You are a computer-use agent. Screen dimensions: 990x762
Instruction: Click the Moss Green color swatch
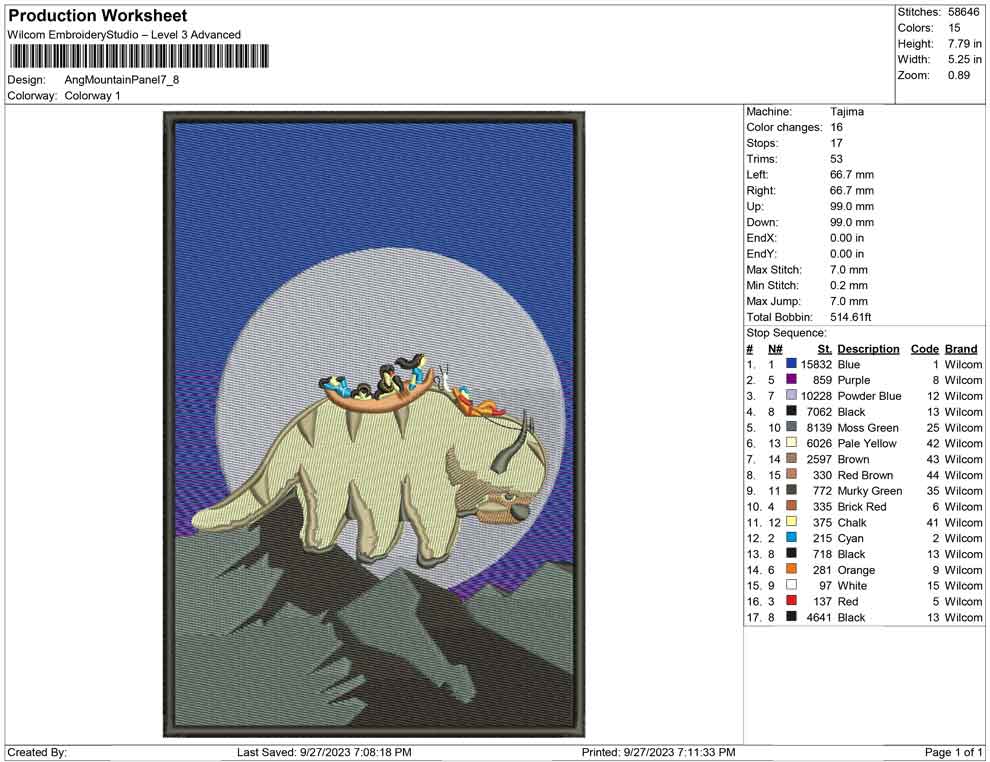tap(791, 427)
